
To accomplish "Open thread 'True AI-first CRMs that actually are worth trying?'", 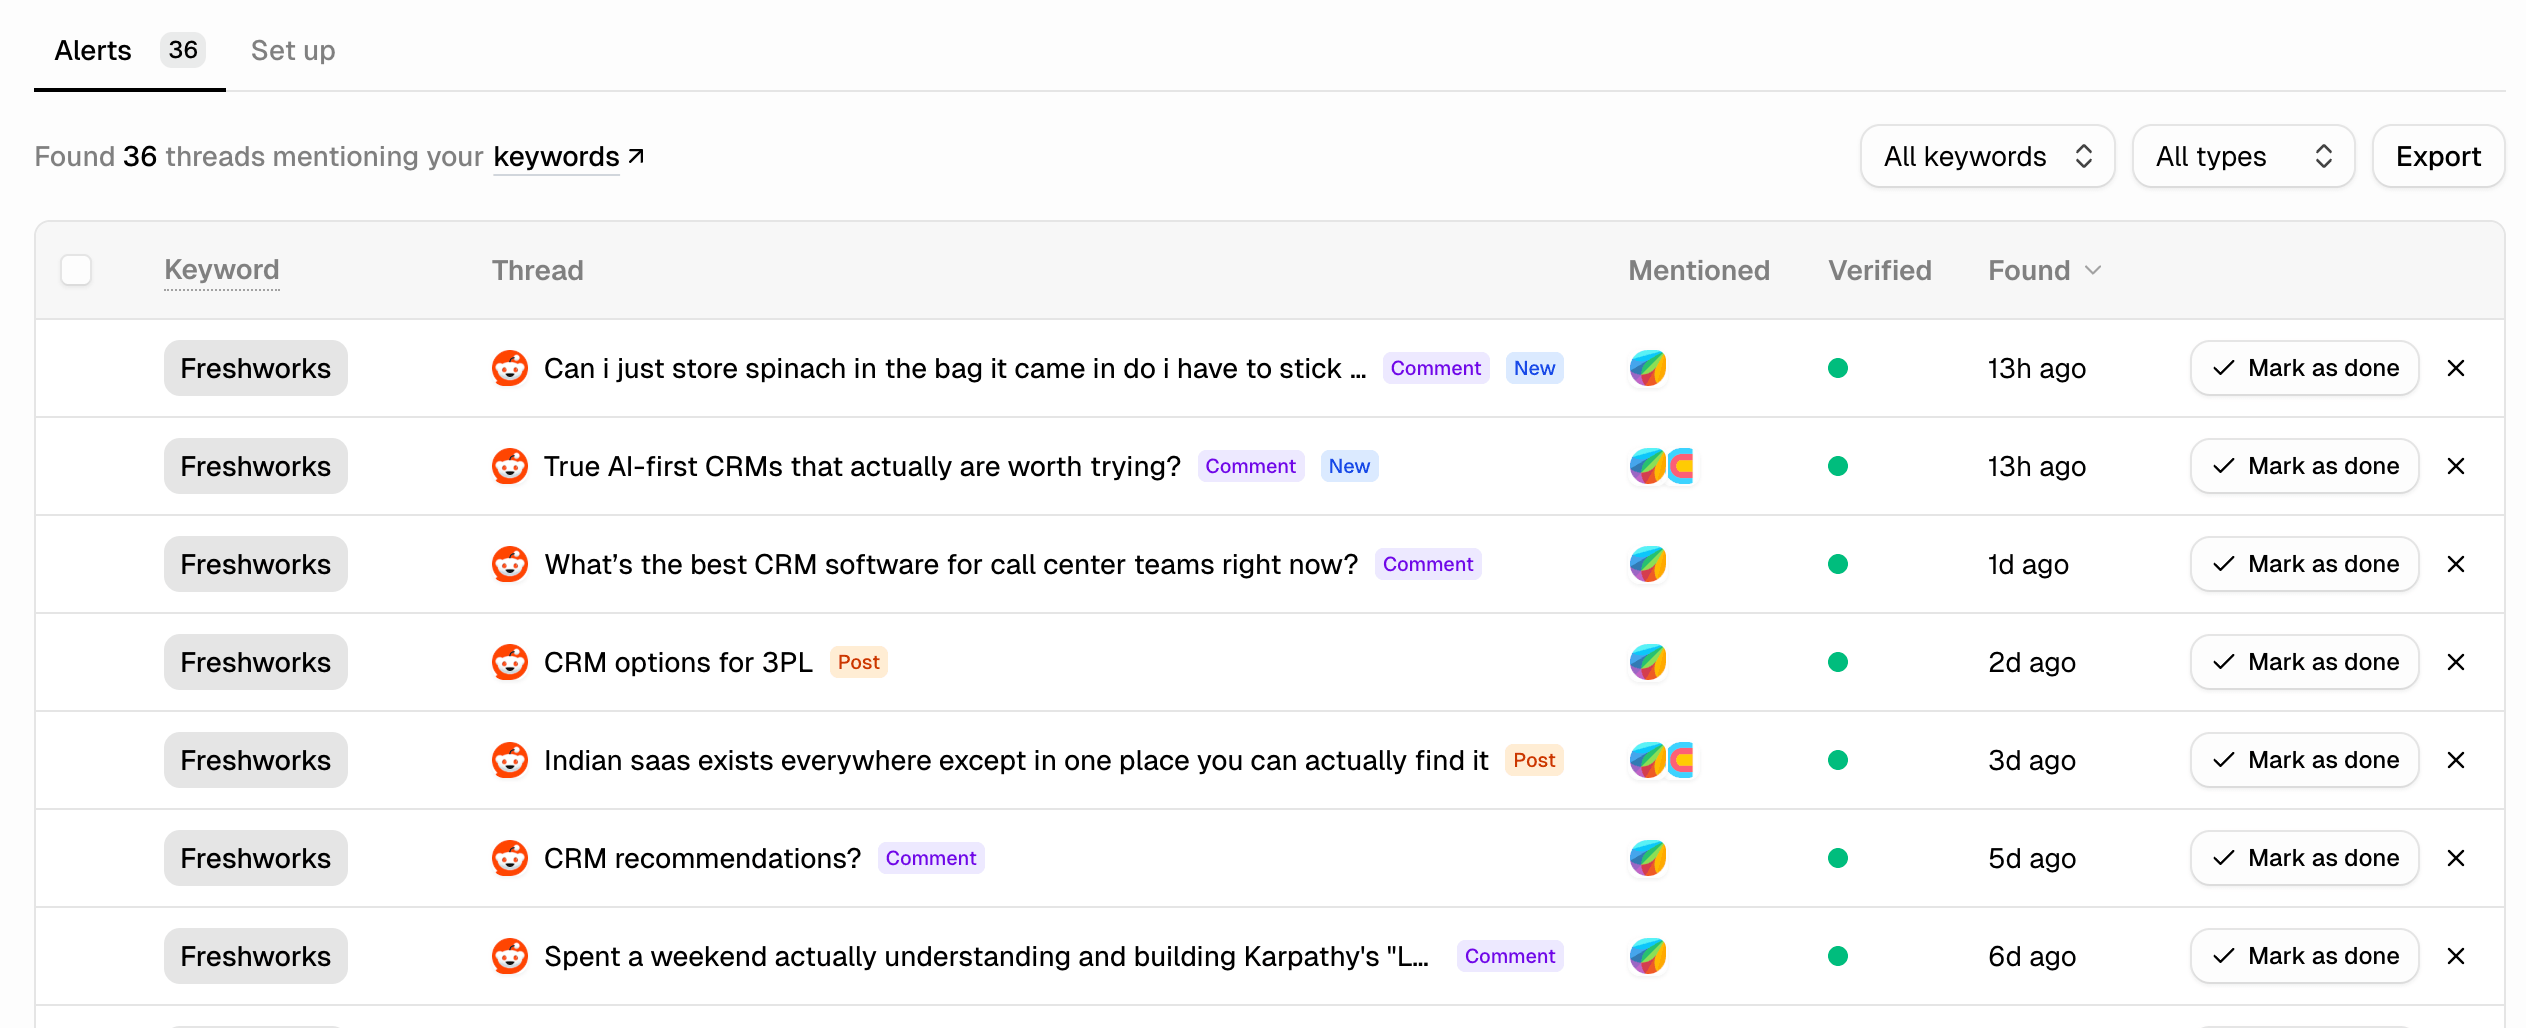I will point(862,466).
